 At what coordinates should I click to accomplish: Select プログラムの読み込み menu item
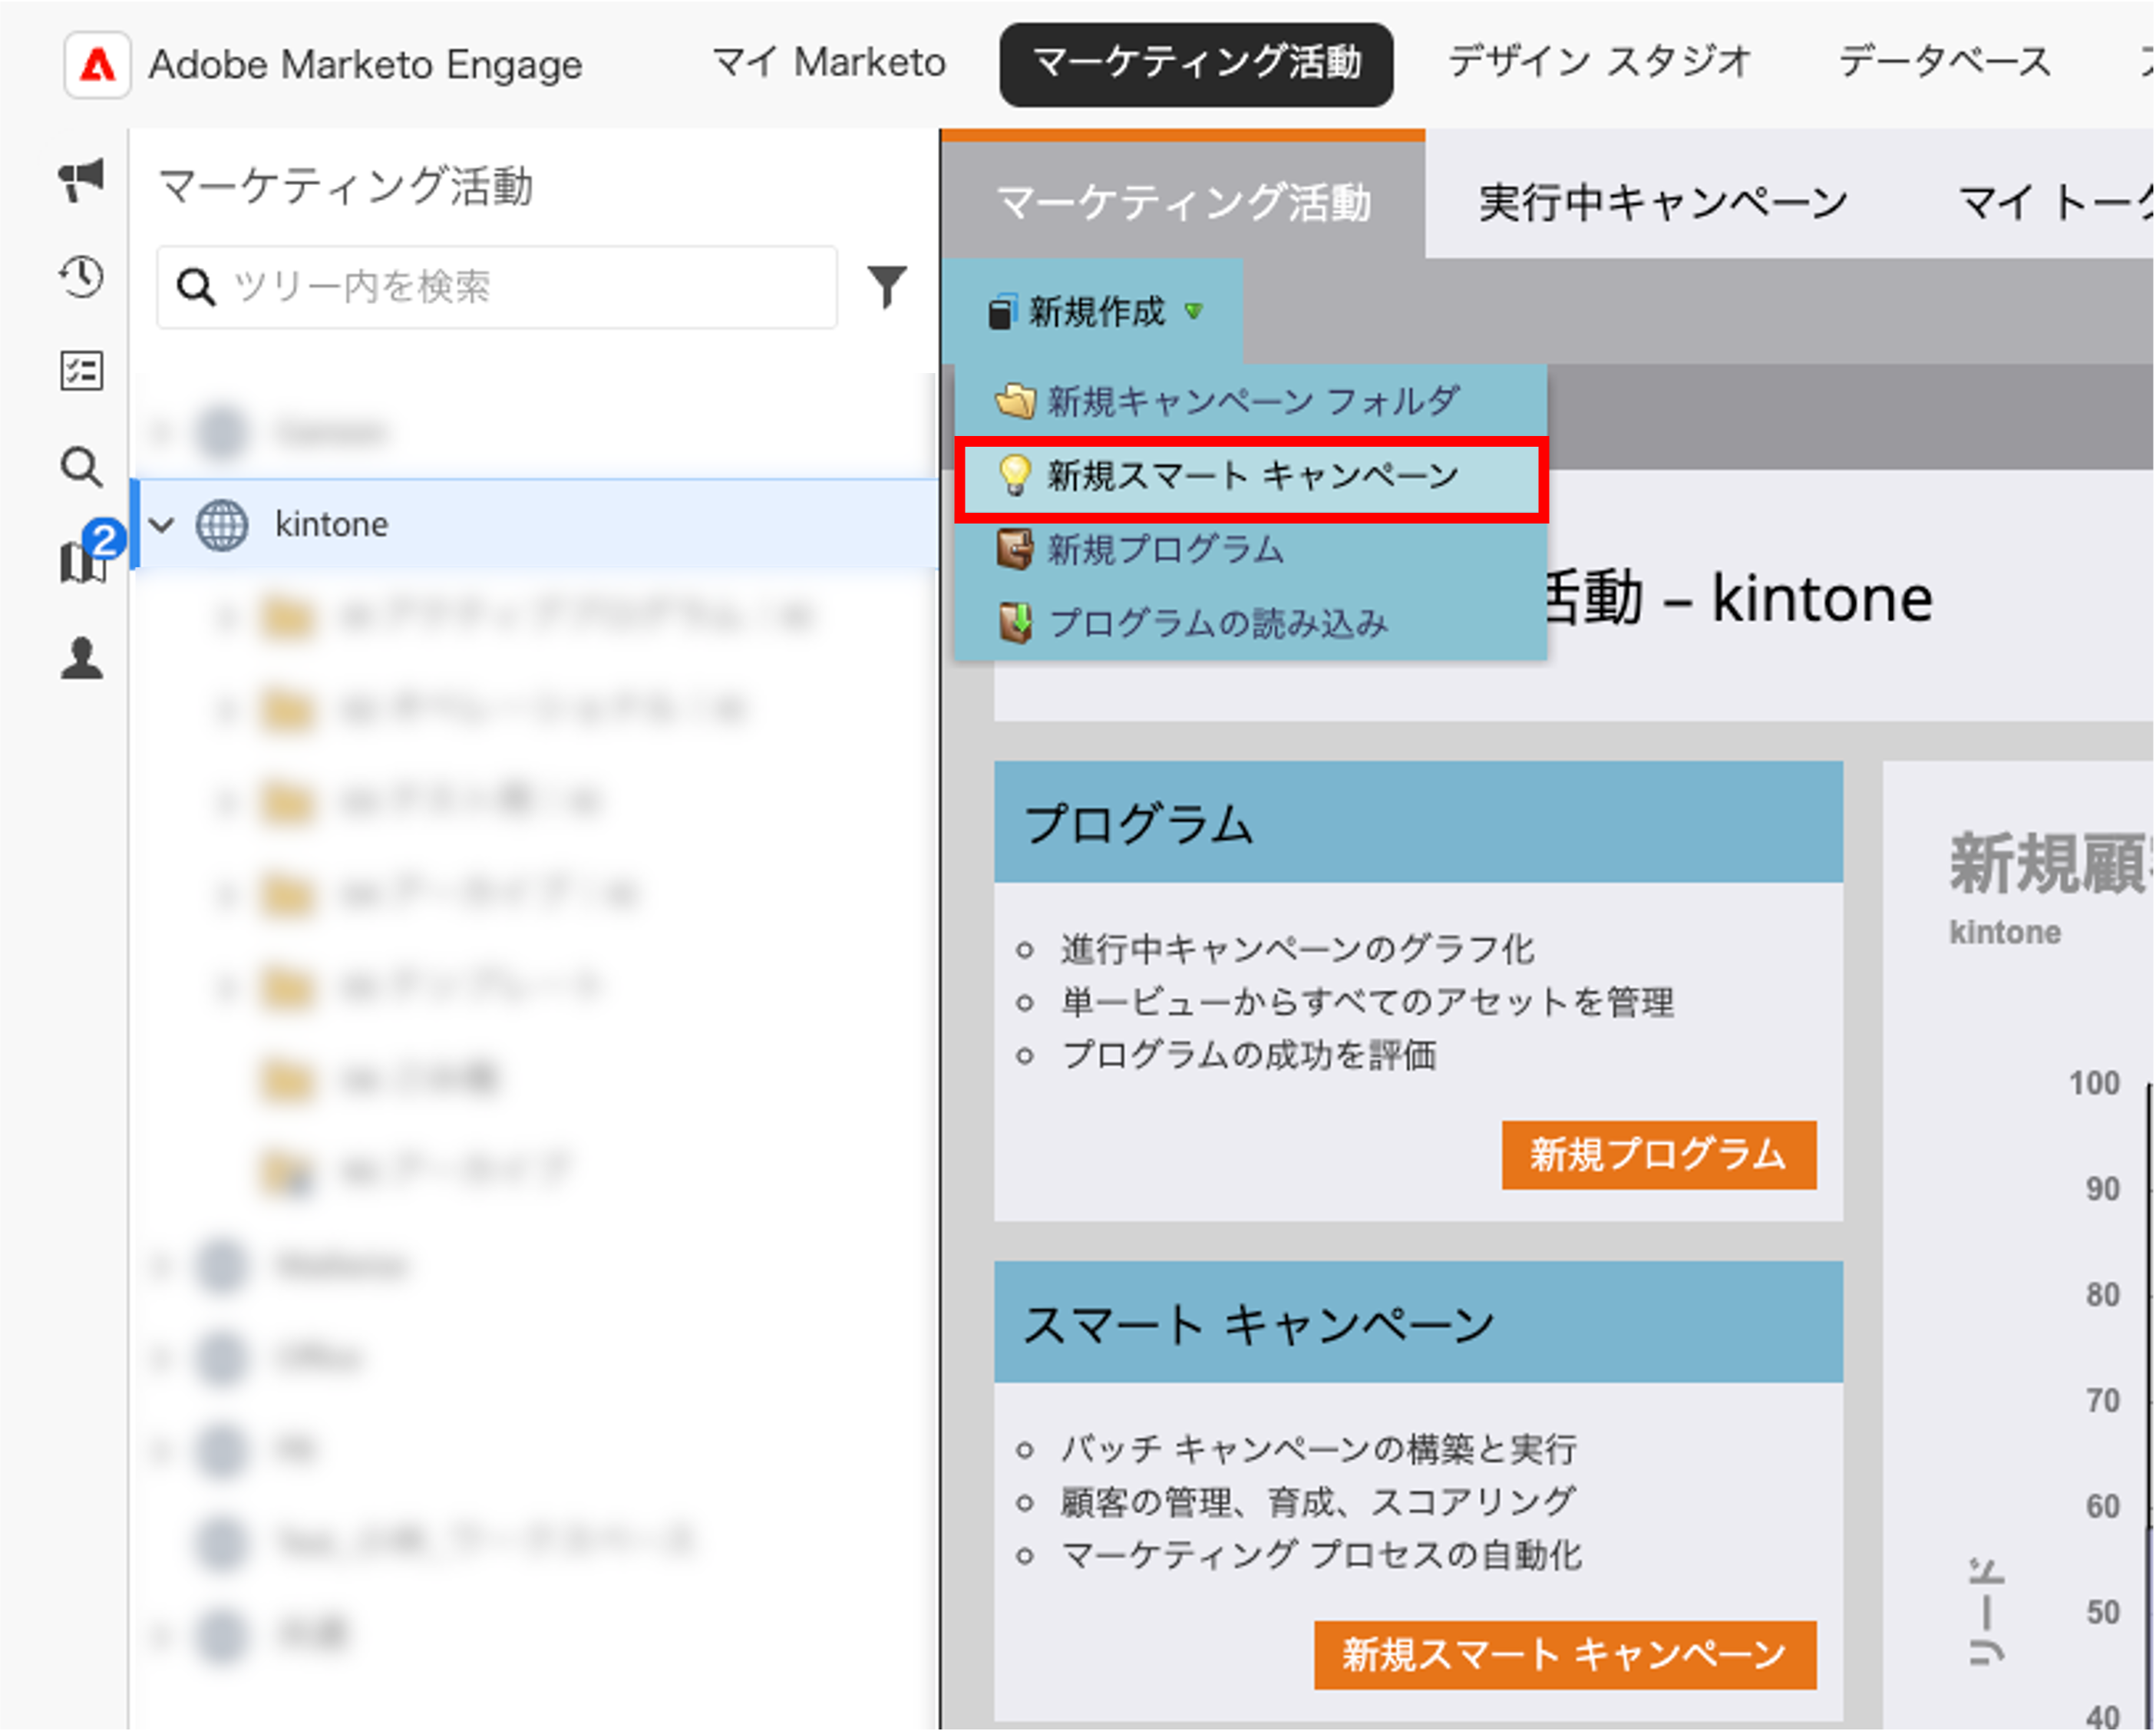1252,624
